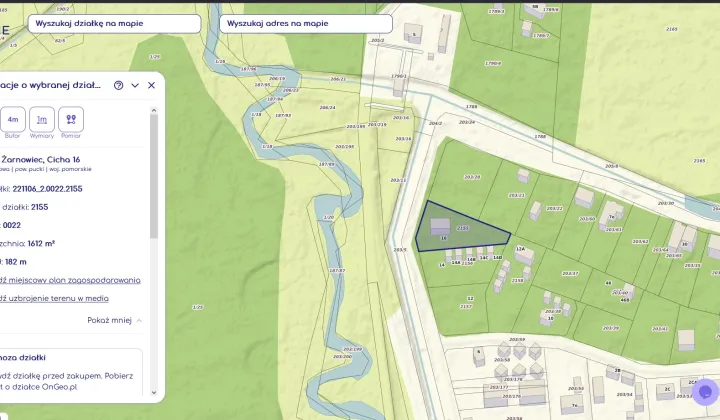Select parcel '206/24' on the map

327,107
